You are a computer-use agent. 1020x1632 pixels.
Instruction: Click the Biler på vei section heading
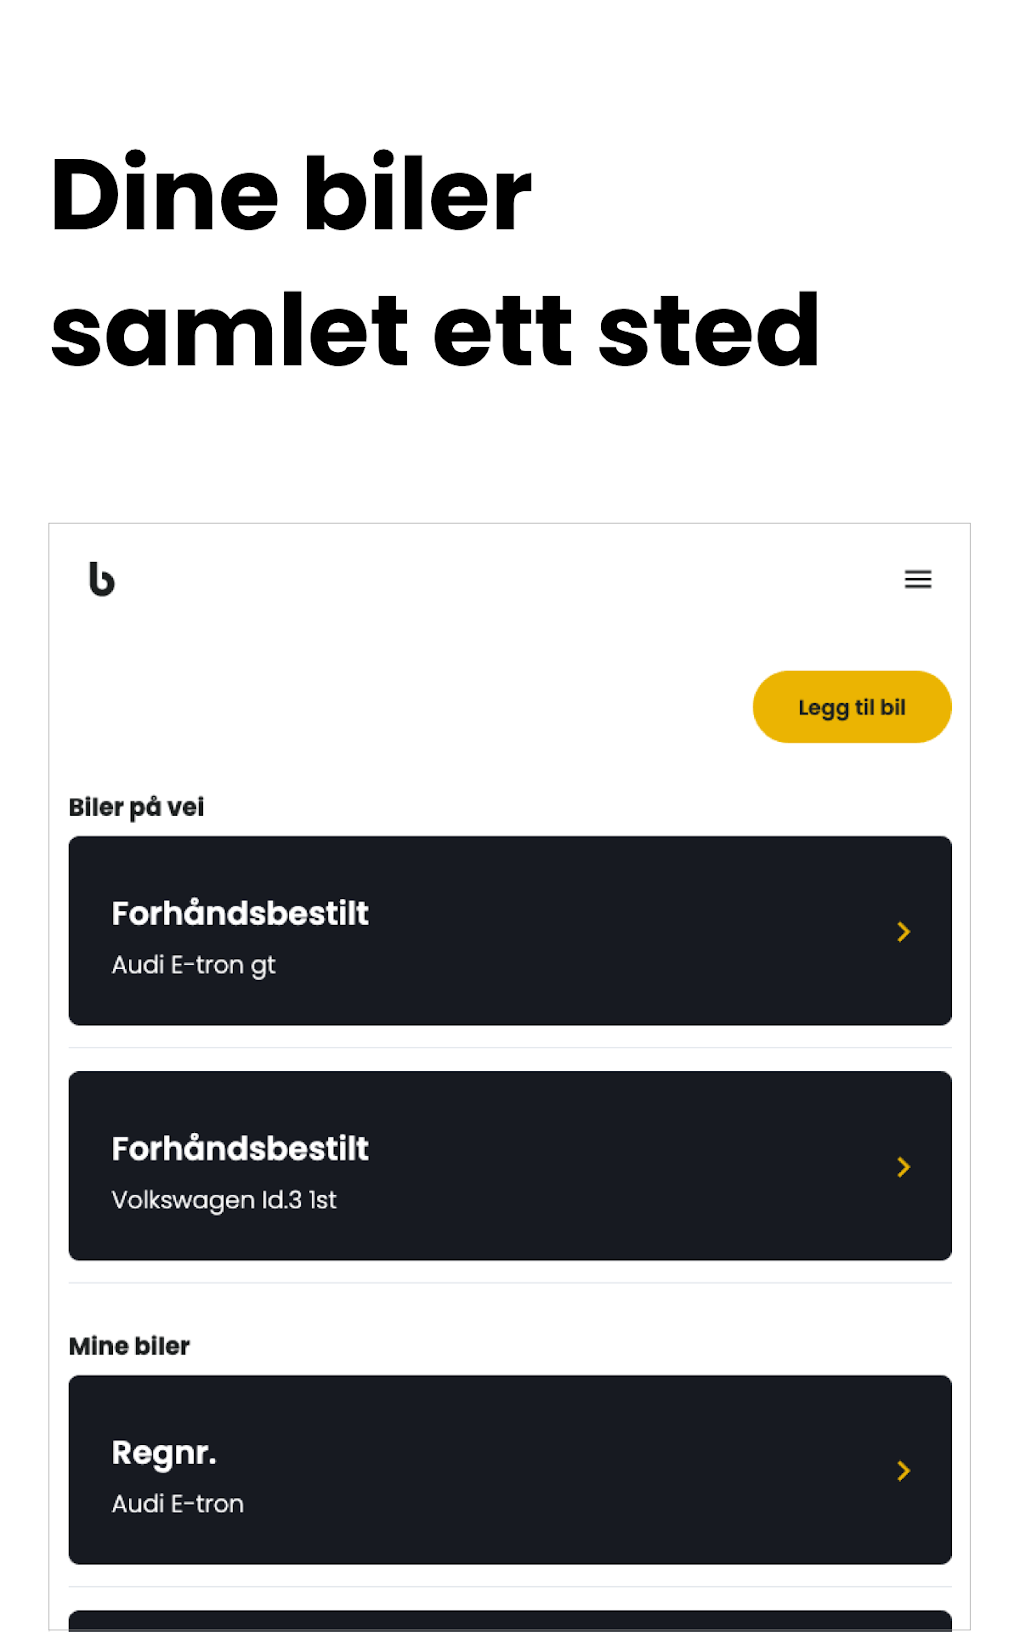pyautogui.click(x=136, y=807)
